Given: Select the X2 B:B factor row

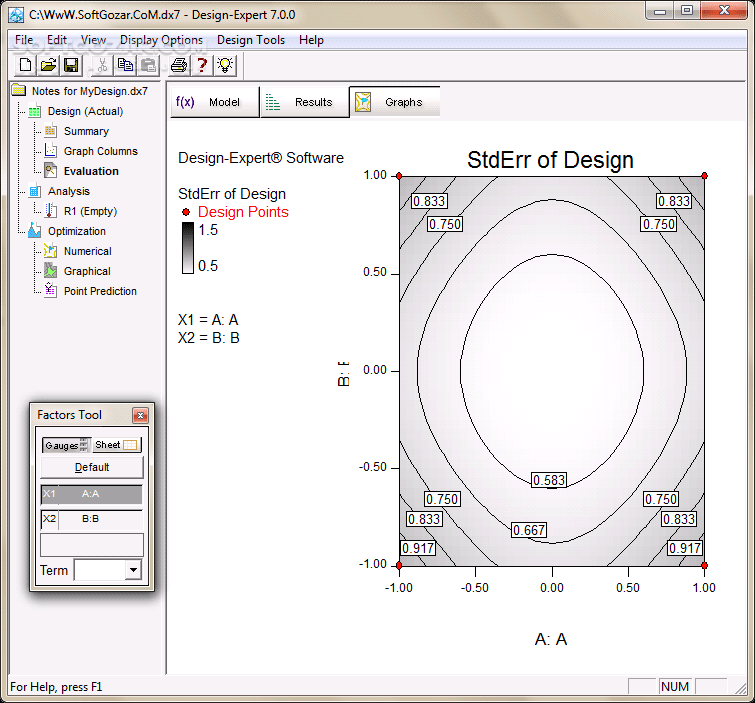Looking at the screenshot, I should point(91,519).
